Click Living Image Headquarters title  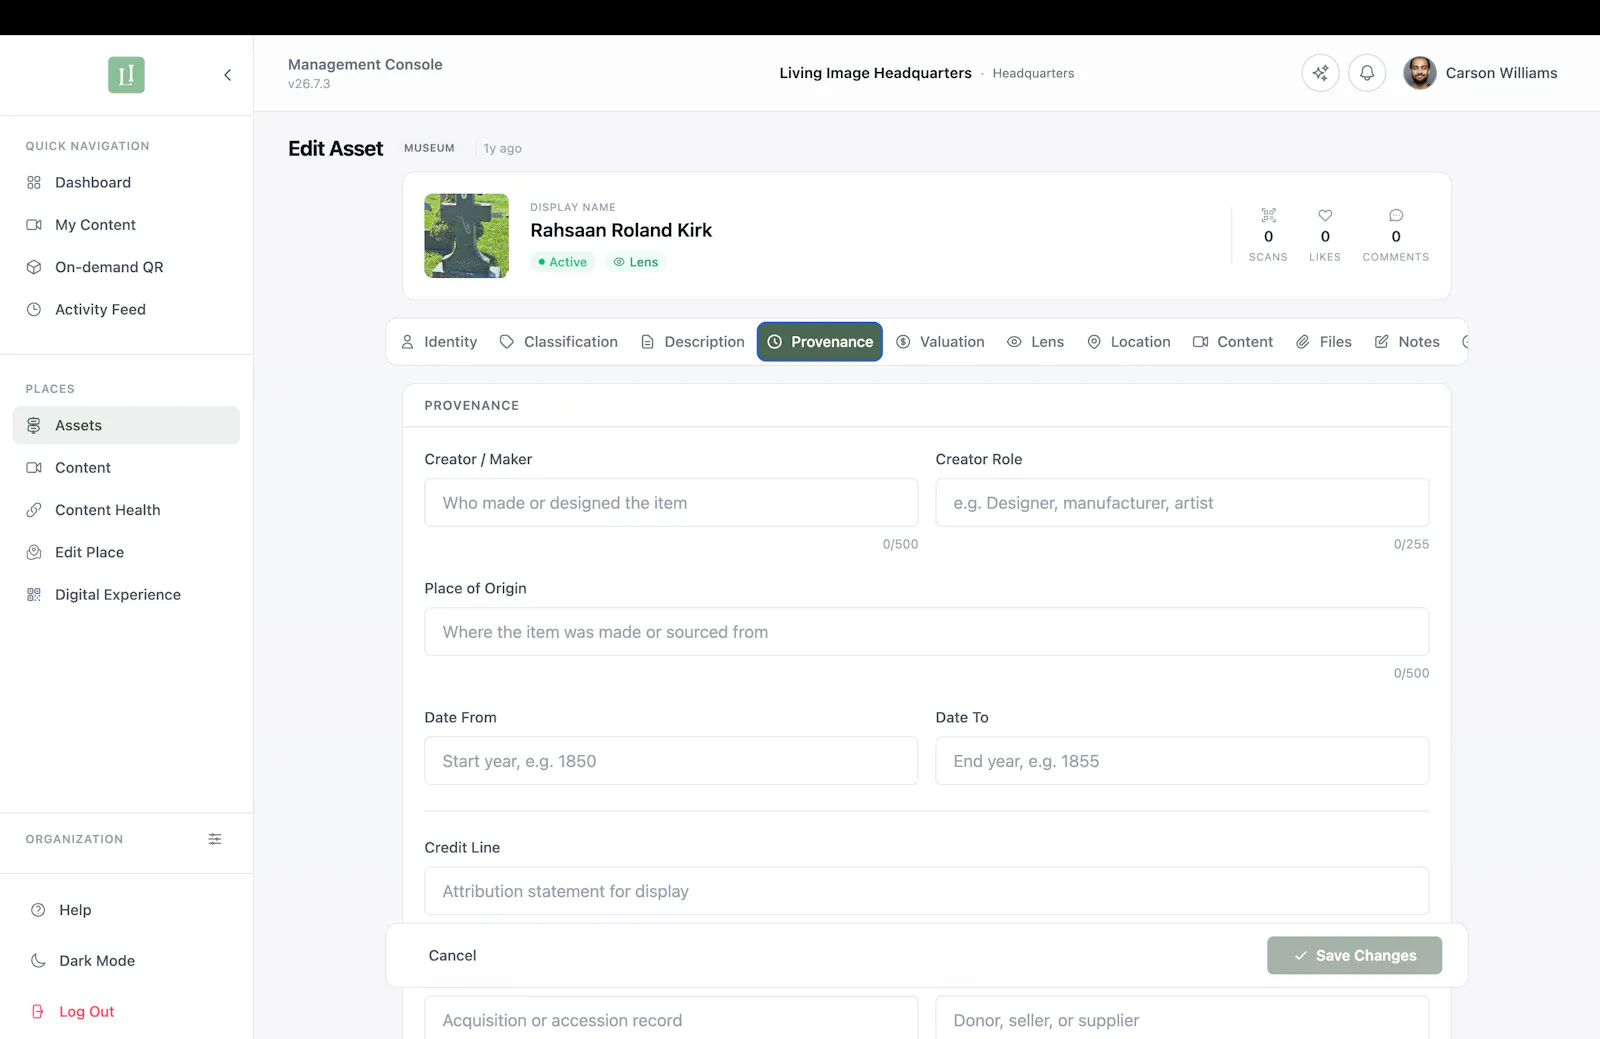875,73
